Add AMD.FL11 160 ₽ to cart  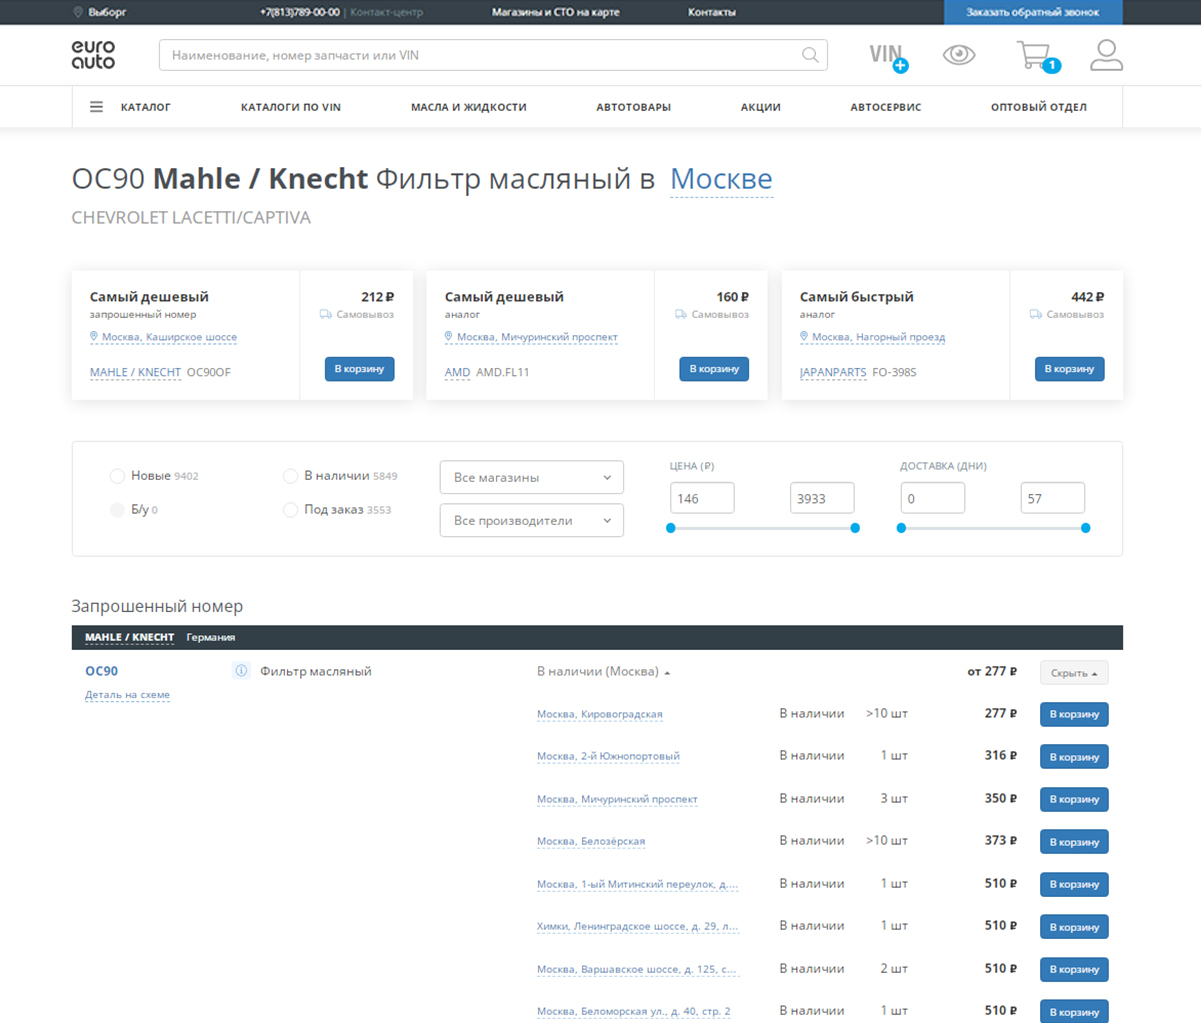point(714,369)
